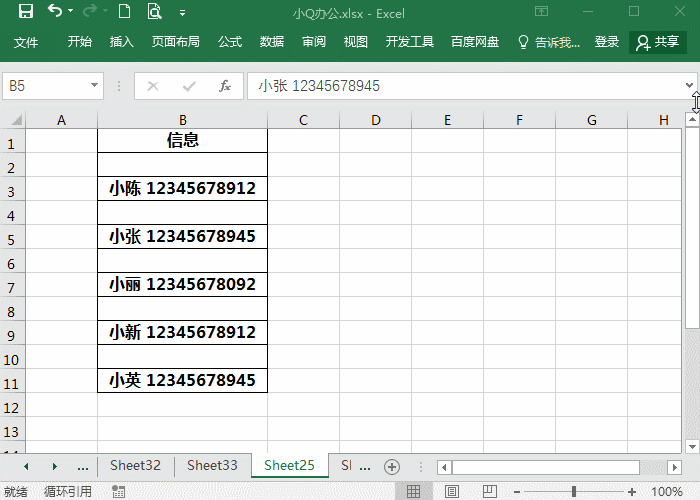This screenshot has width=700, height=500.
Task: Select cell 小英 12345678945
Action: (183, 380)
